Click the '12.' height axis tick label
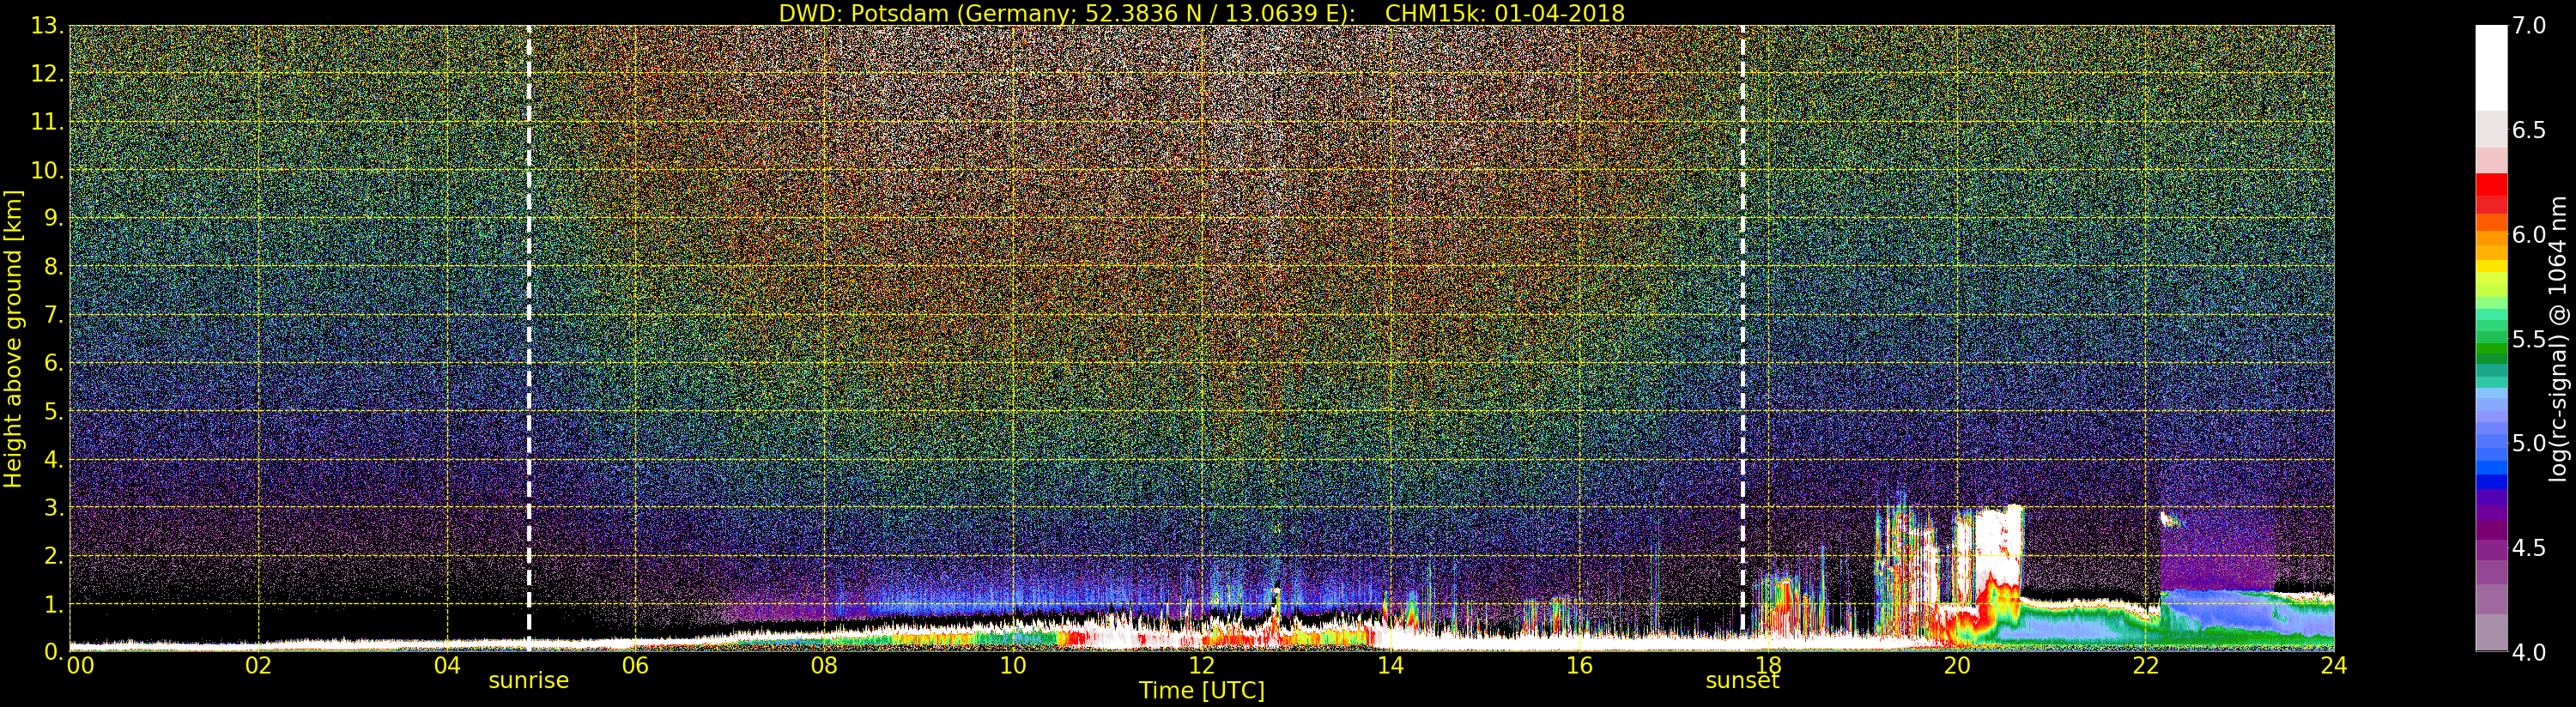 (x=47, y=74)
